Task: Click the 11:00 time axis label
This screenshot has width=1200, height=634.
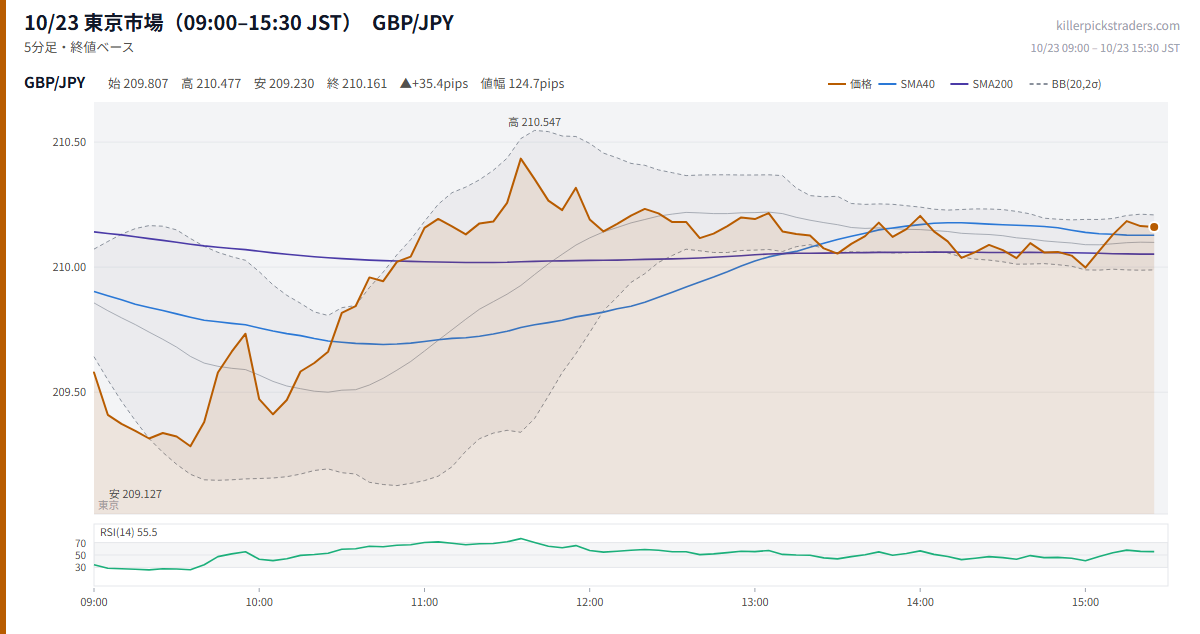Action: tap(424, 602)
